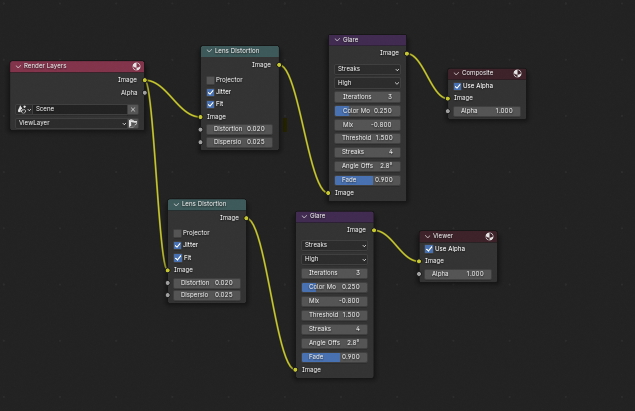Image resolution: width=635 pixels, height=411 pixels.
Task: Collapse the upper Glare node
Action: point(337,40)
